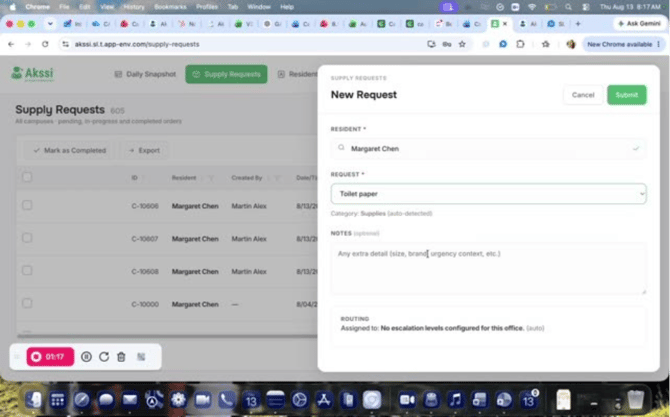Viewport: 670px width, 417px height.
Task: Click Mark as Completed button
Action: [69, 150]
